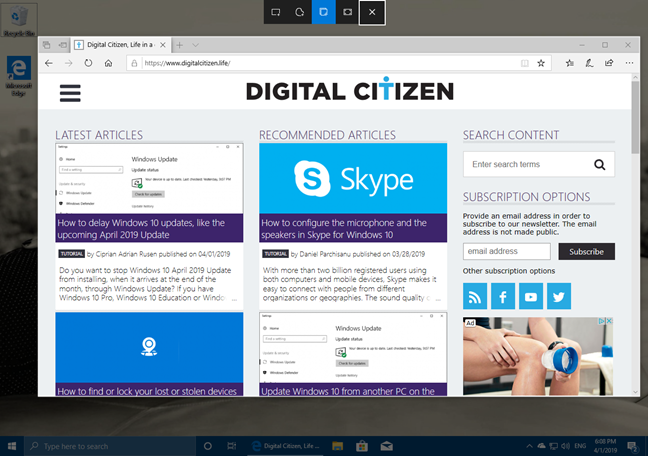Select the Digital Citizen browser tab
This screenshot has height=456, width=648.
120,45
